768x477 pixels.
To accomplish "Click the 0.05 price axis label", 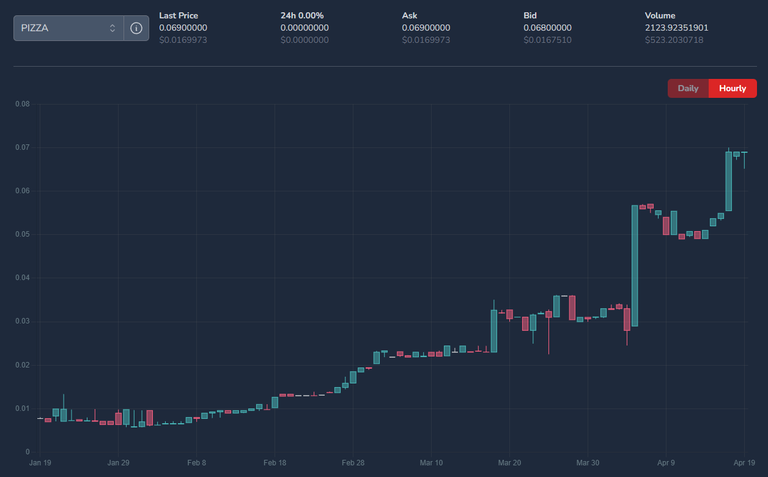I will (22, 234).
